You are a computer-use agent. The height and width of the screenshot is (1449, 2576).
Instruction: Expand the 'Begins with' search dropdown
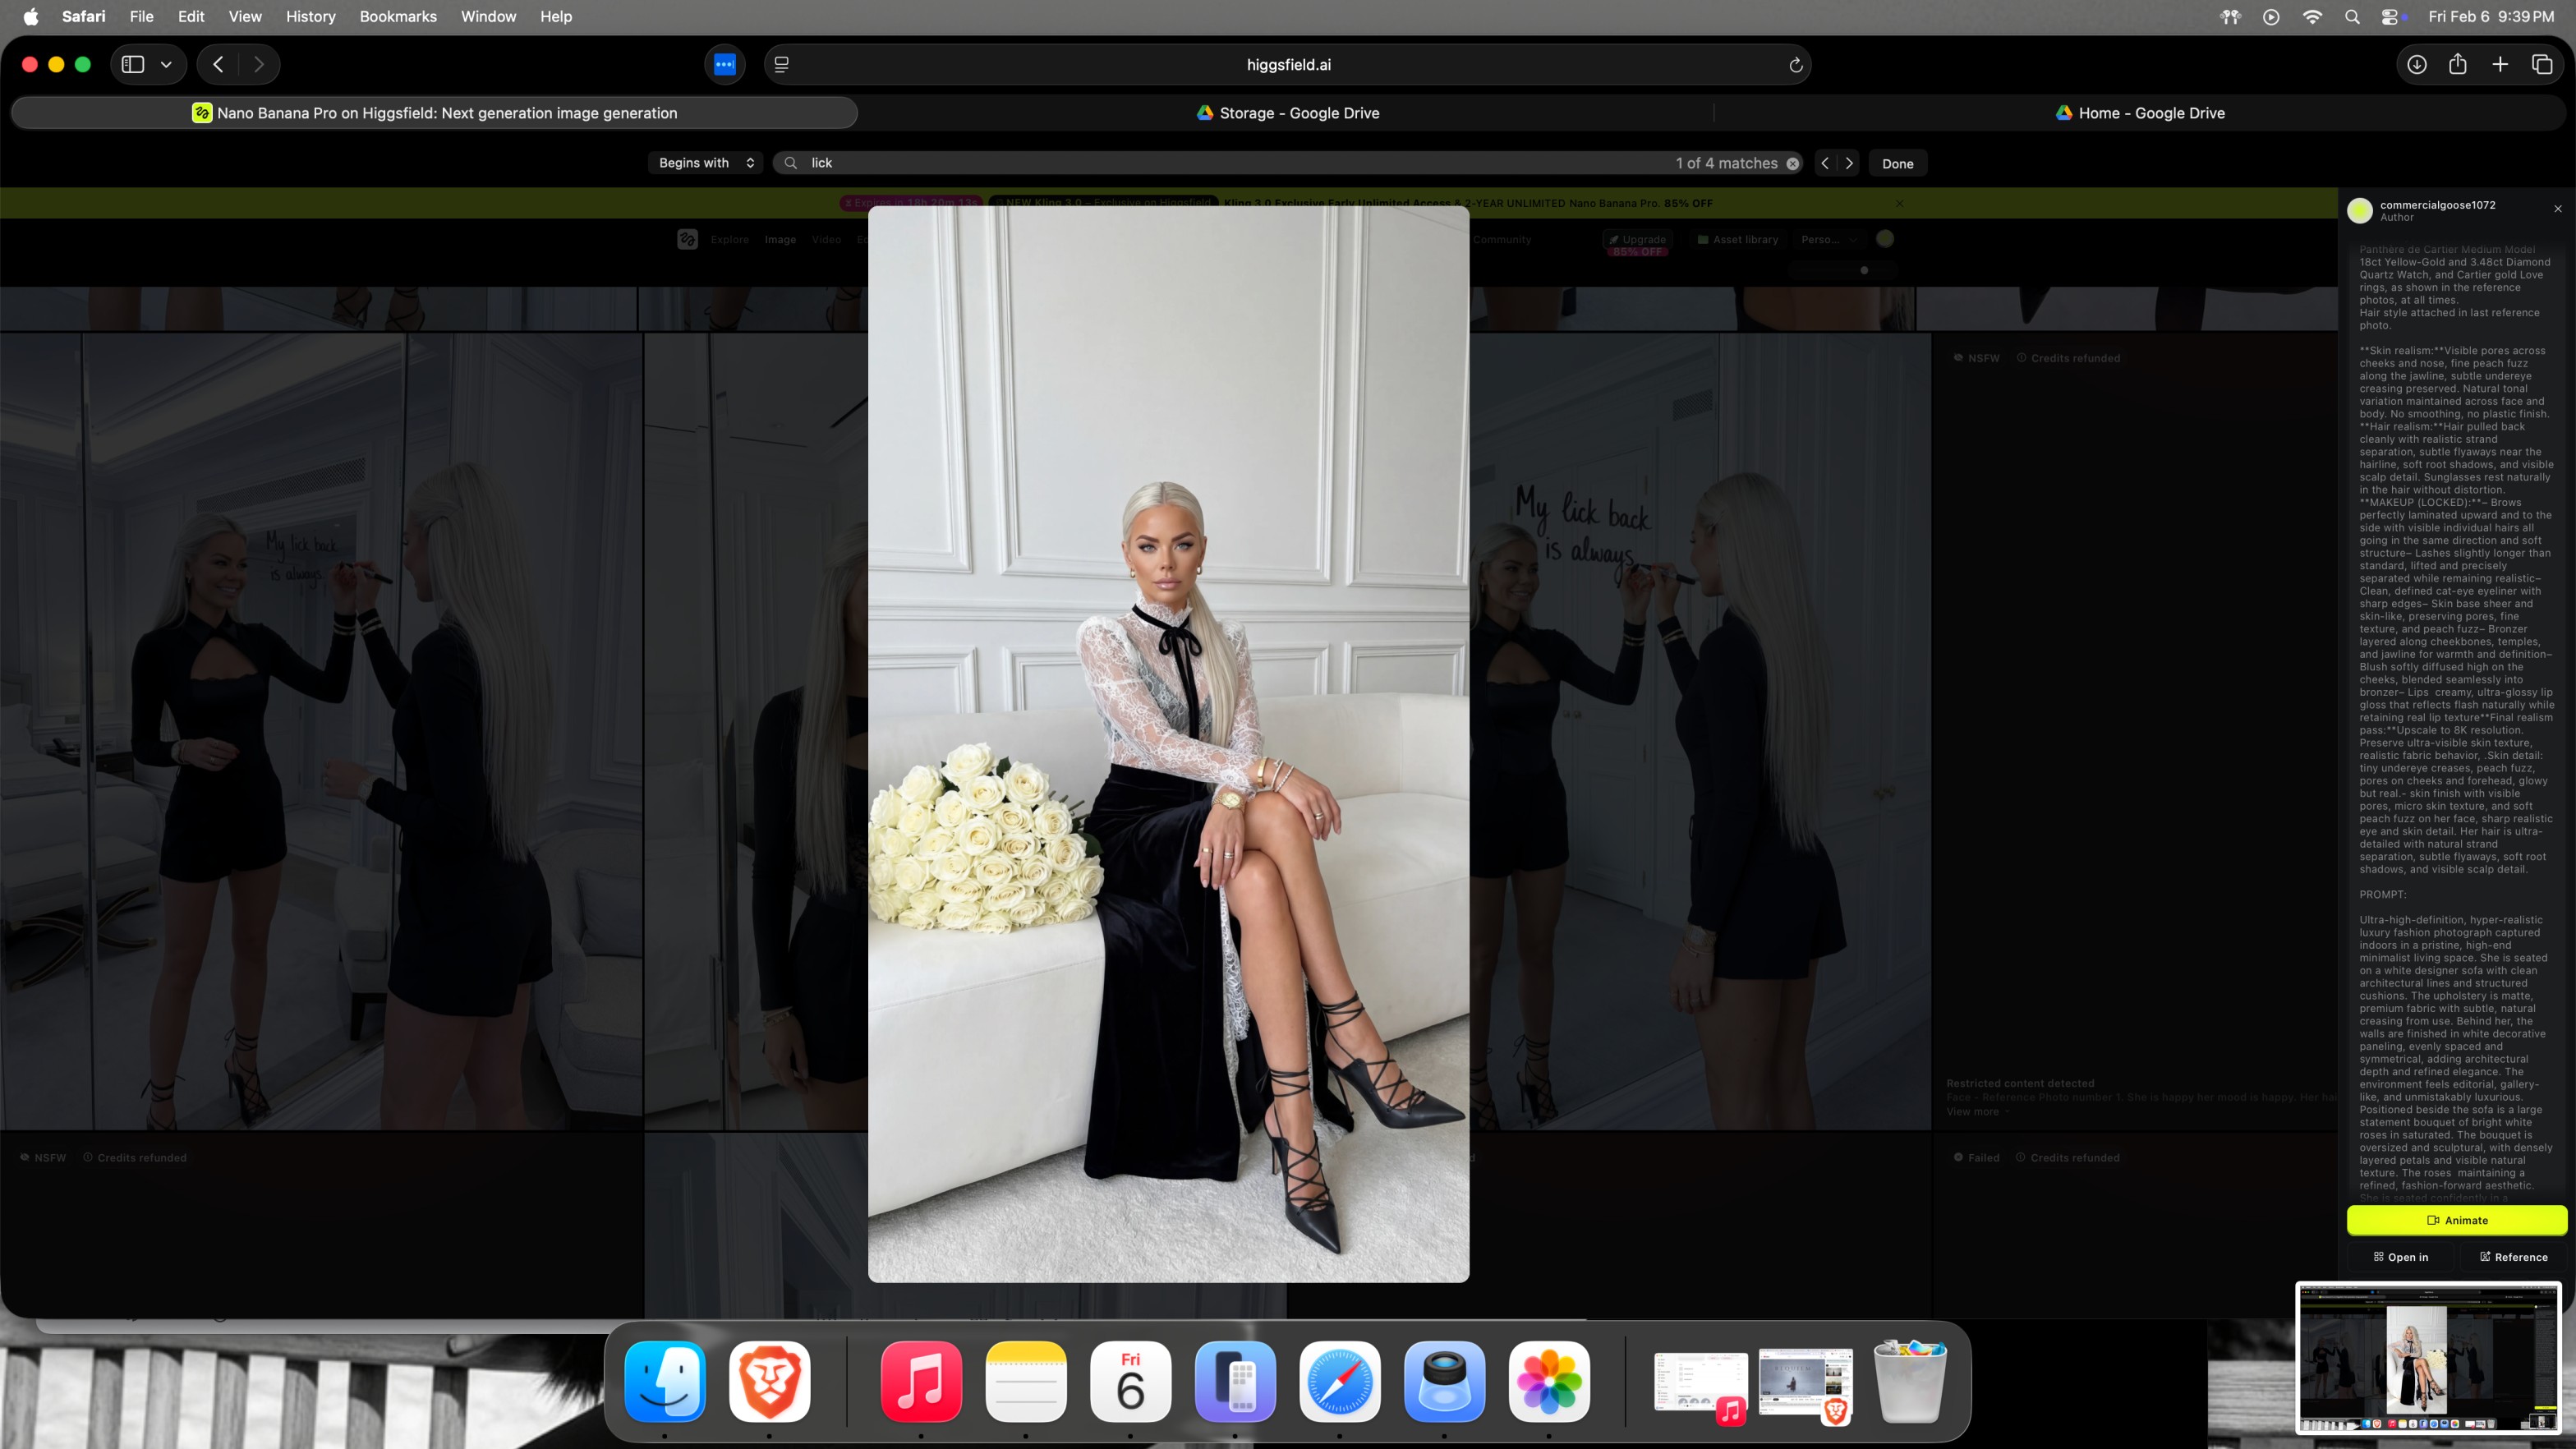point(706,163)
